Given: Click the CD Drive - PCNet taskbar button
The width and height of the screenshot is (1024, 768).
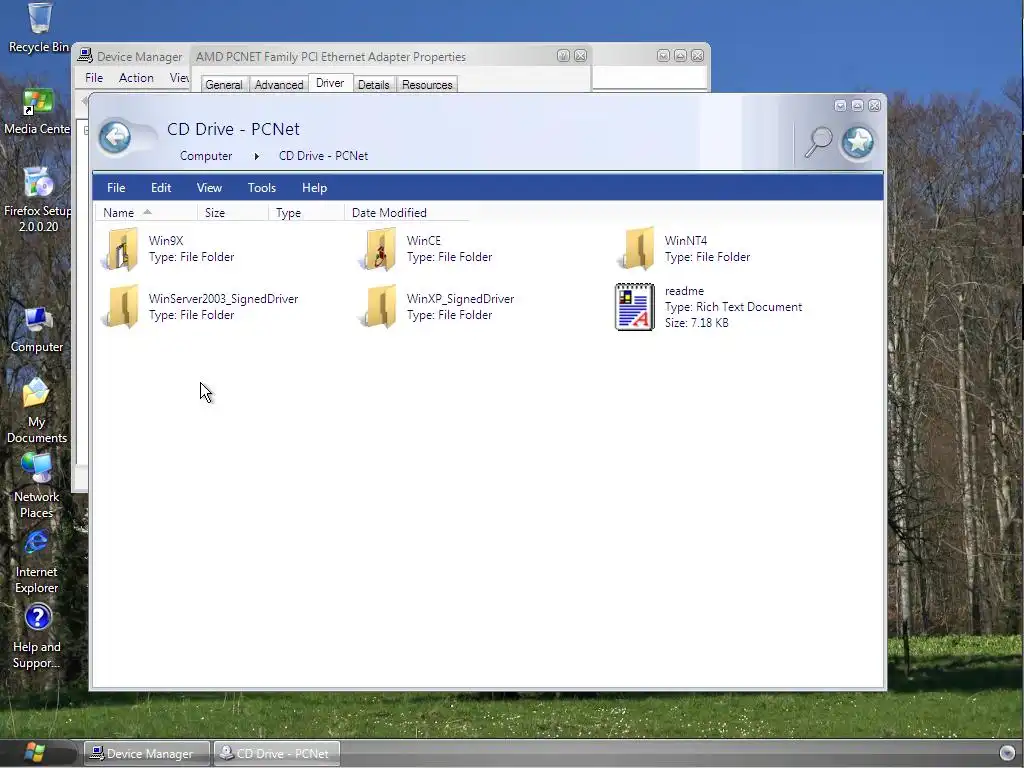Looking at the screenshot, I should [x=277, y=754].
